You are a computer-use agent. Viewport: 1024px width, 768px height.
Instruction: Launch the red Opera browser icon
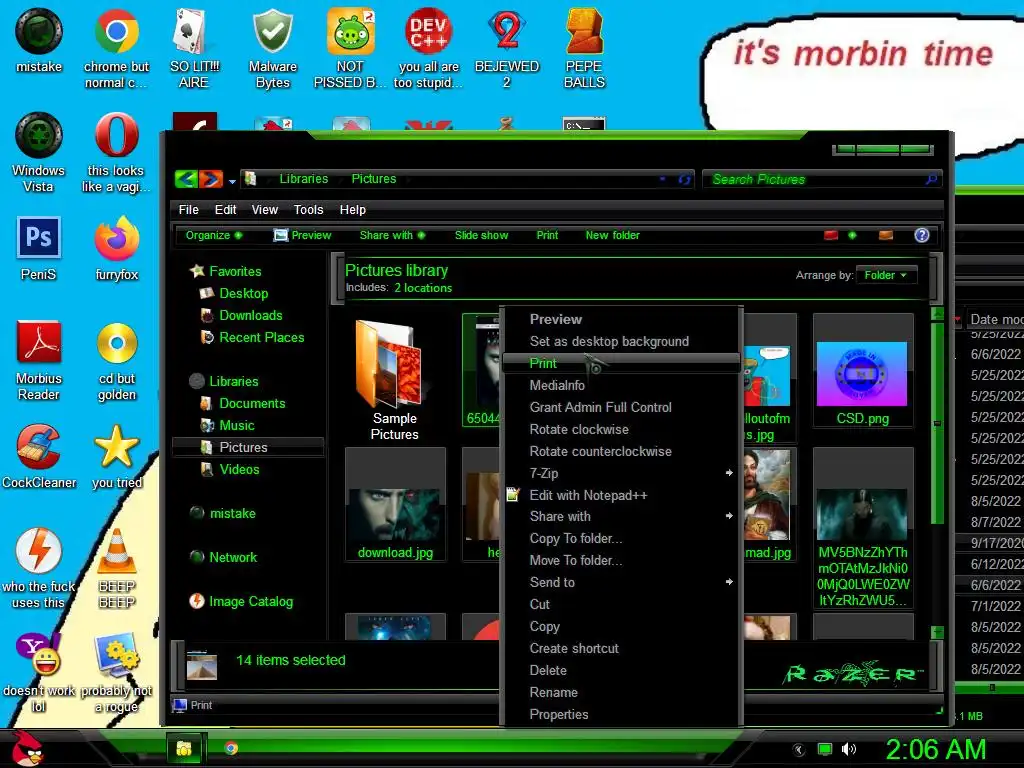click(116, 152)
